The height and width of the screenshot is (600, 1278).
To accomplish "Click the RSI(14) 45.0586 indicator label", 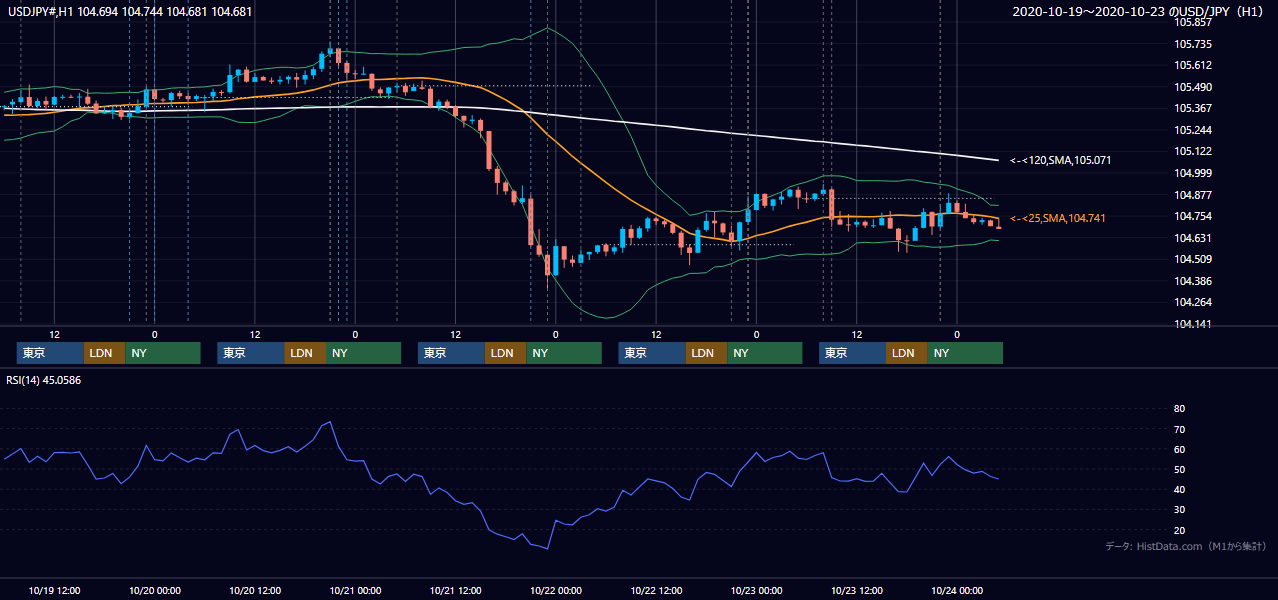I will [x=43, y=379].
